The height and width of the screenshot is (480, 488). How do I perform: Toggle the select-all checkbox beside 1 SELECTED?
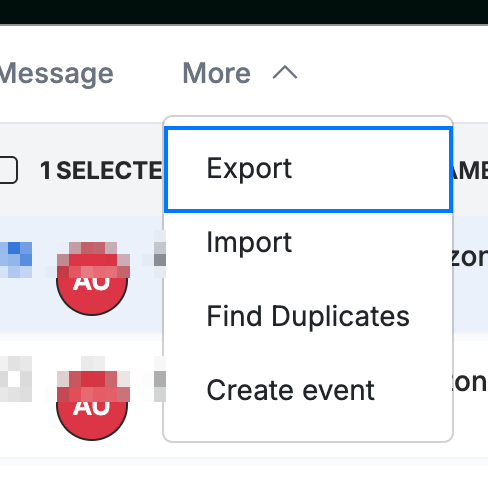(x=8, y=170)
